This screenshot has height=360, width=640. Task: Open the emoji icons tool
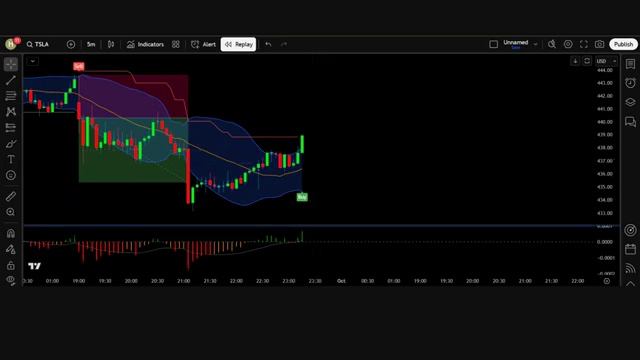click(11, 175)
